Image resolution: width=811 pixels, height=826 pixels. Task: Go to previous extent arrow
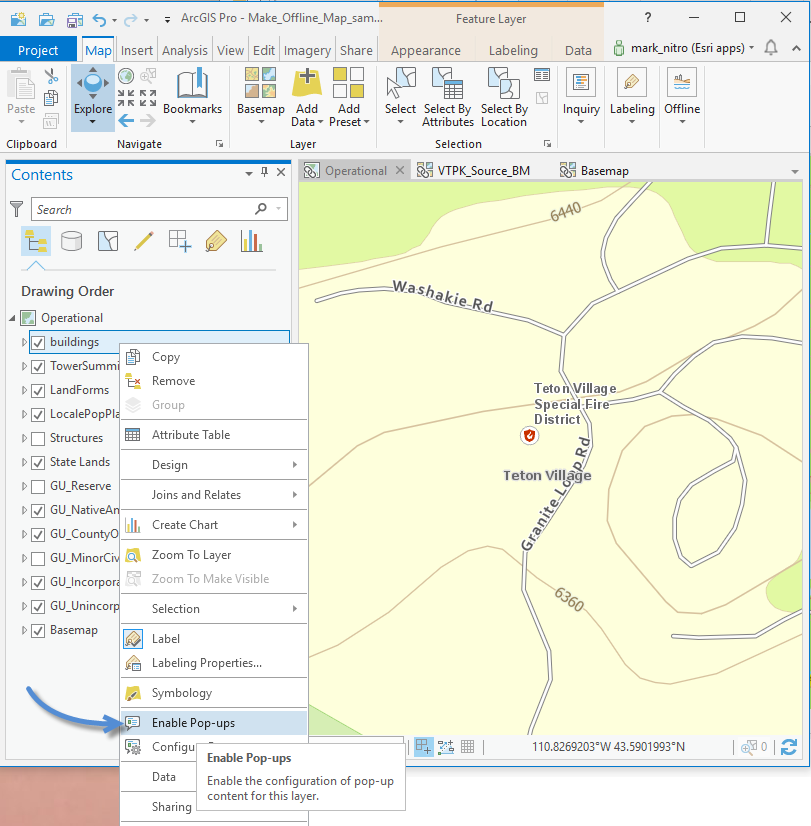126,121
